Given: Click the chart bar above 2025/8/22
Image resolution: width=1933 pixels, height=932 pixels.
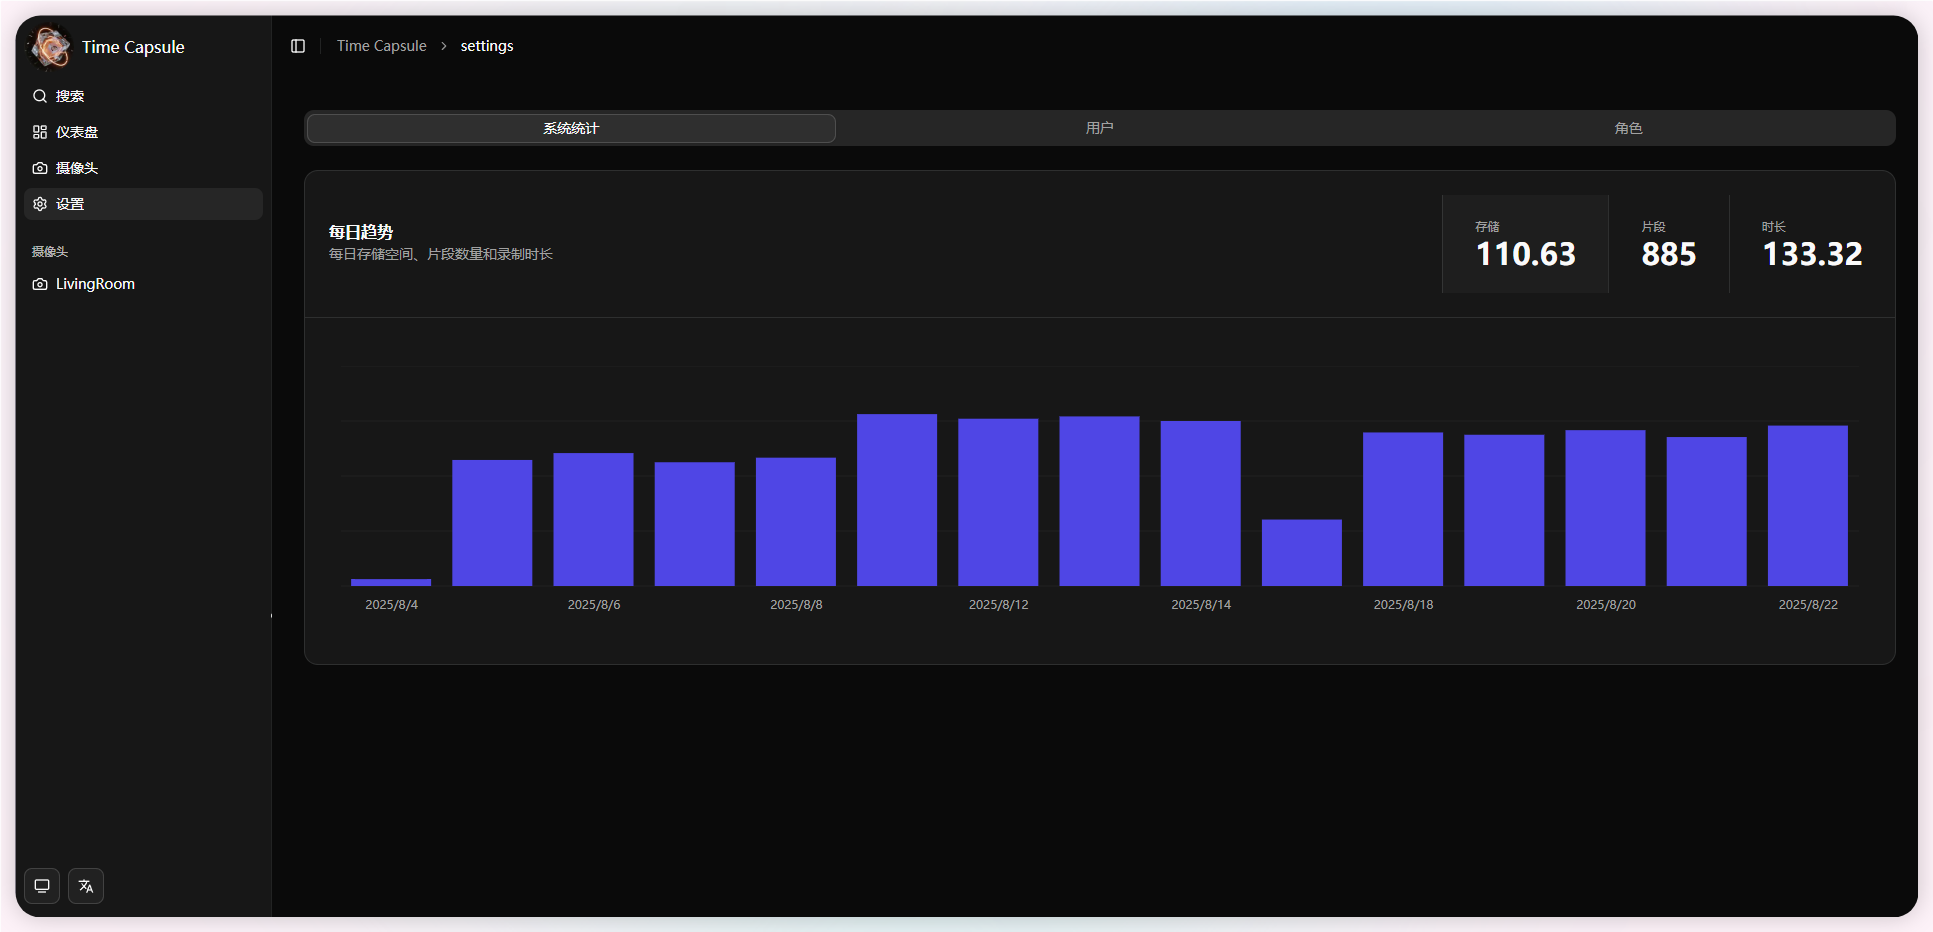Looking at the screenshot, I should (1807, 505).
